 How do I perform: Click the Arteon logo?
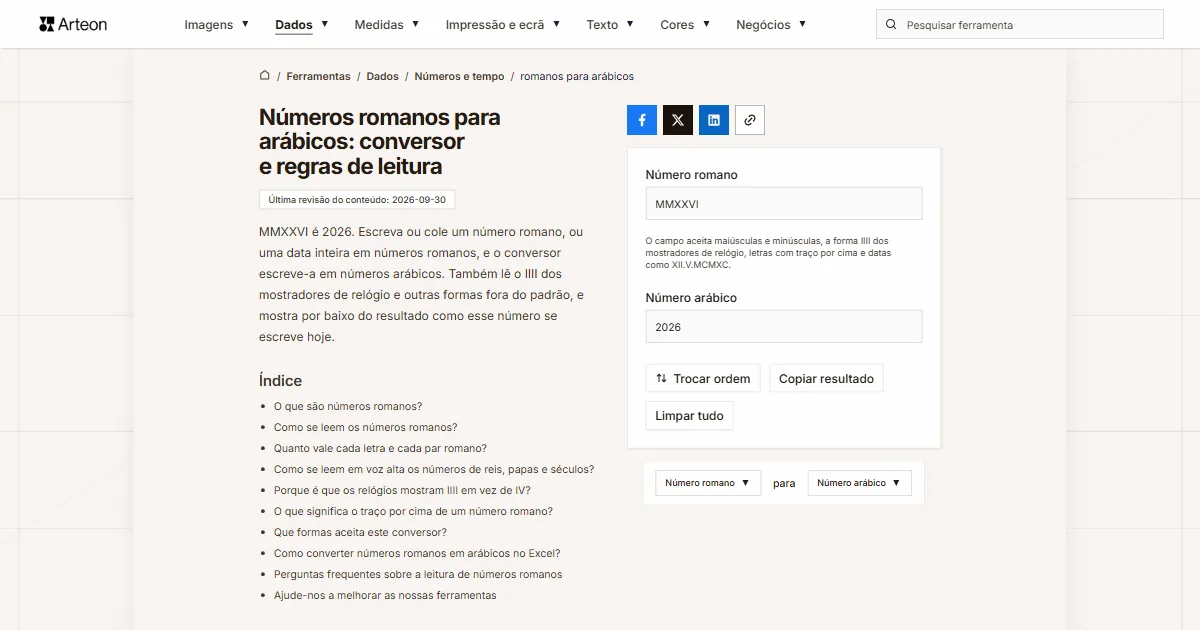tap(73, 24)
